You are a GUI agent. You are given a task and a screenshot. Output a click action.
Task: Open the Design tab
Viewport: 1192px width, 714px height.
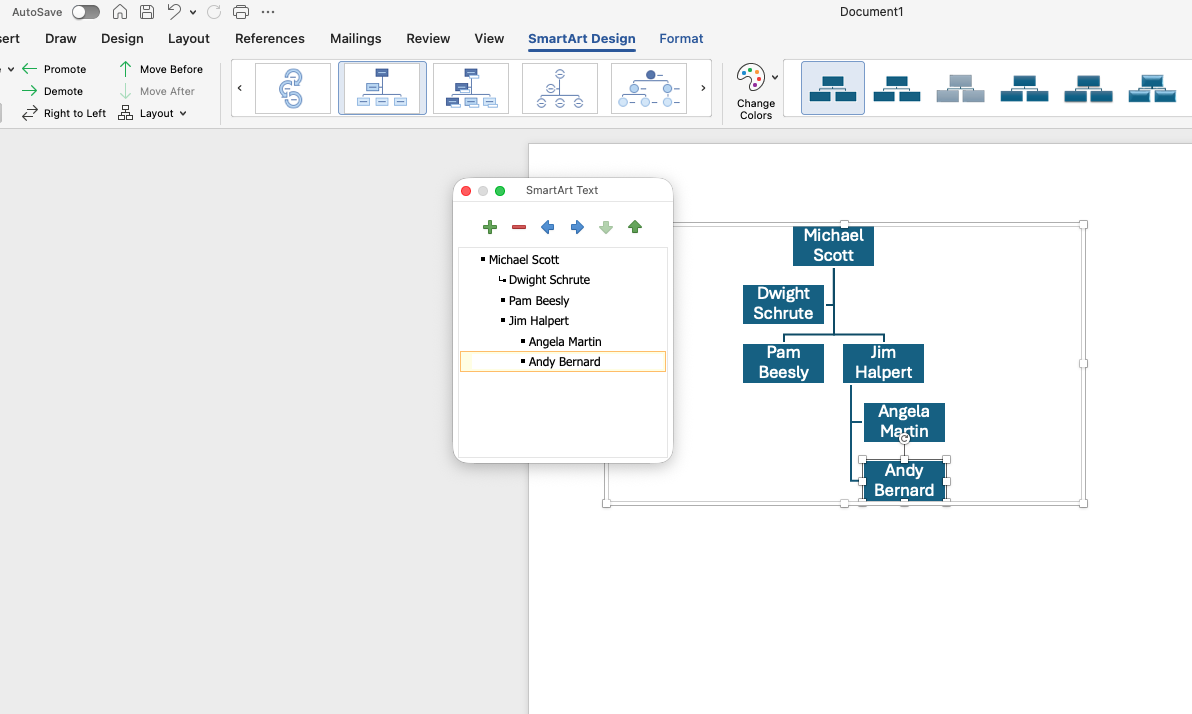click(x=122, y=39)
